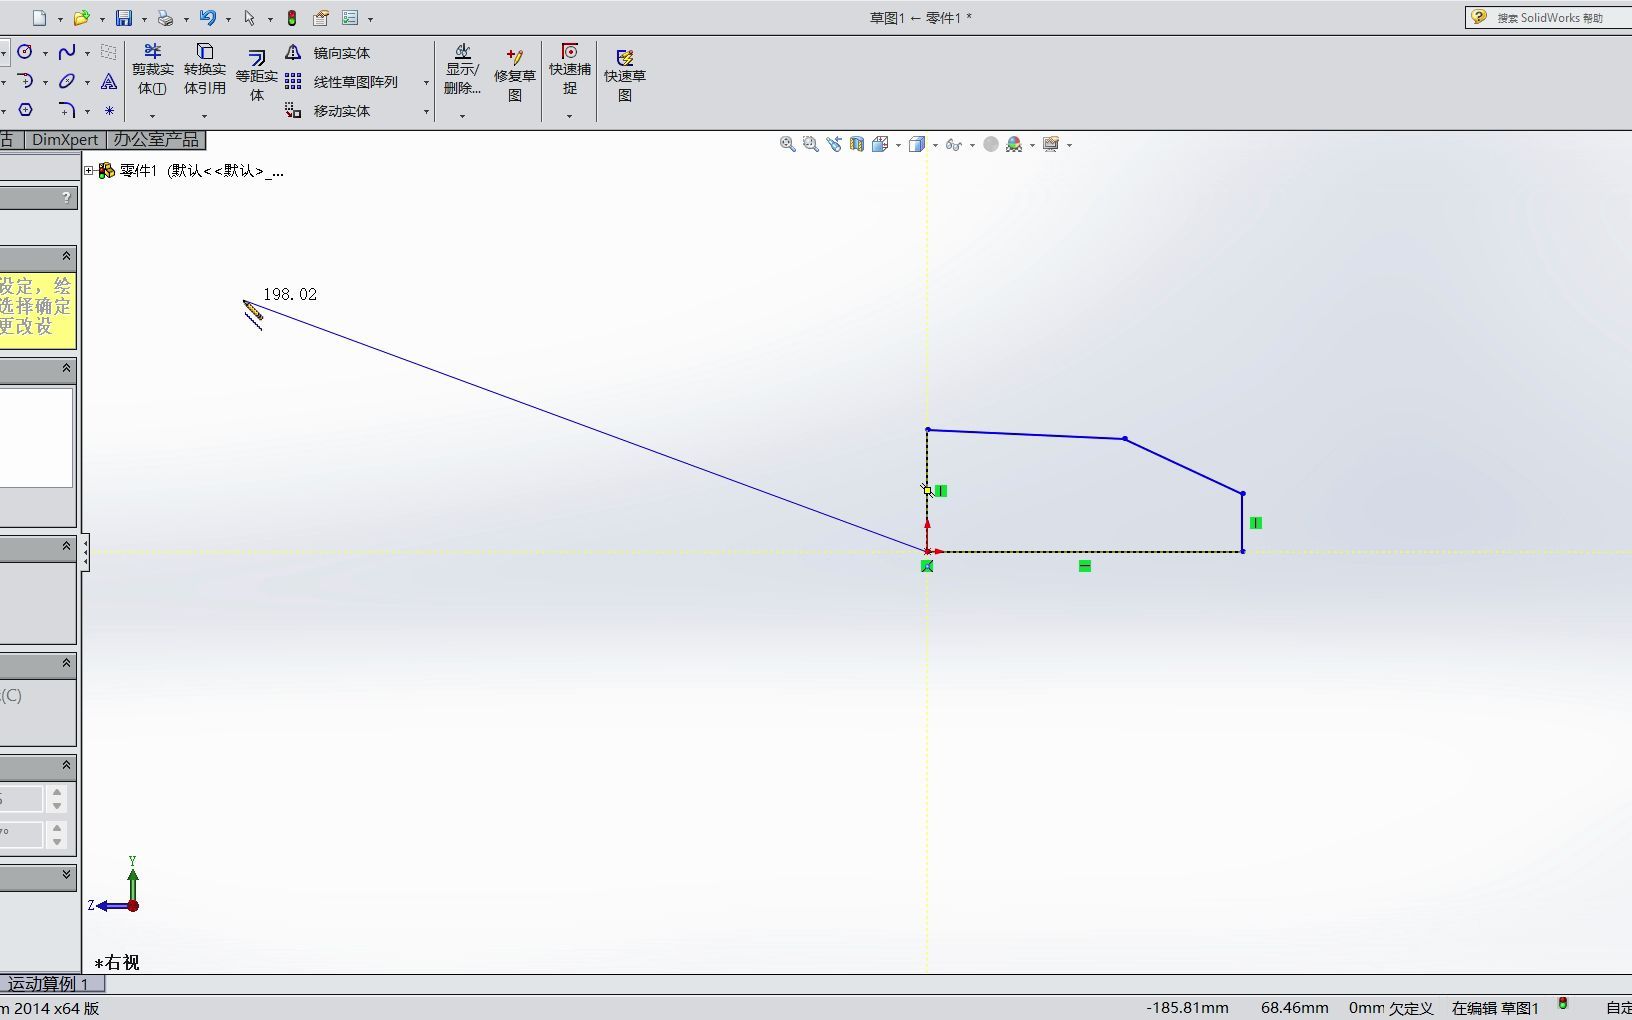This screenshot has width=1632, height=1020.
Task: Click the SolidWorks help search field
Action: (x=1550, y=17)
